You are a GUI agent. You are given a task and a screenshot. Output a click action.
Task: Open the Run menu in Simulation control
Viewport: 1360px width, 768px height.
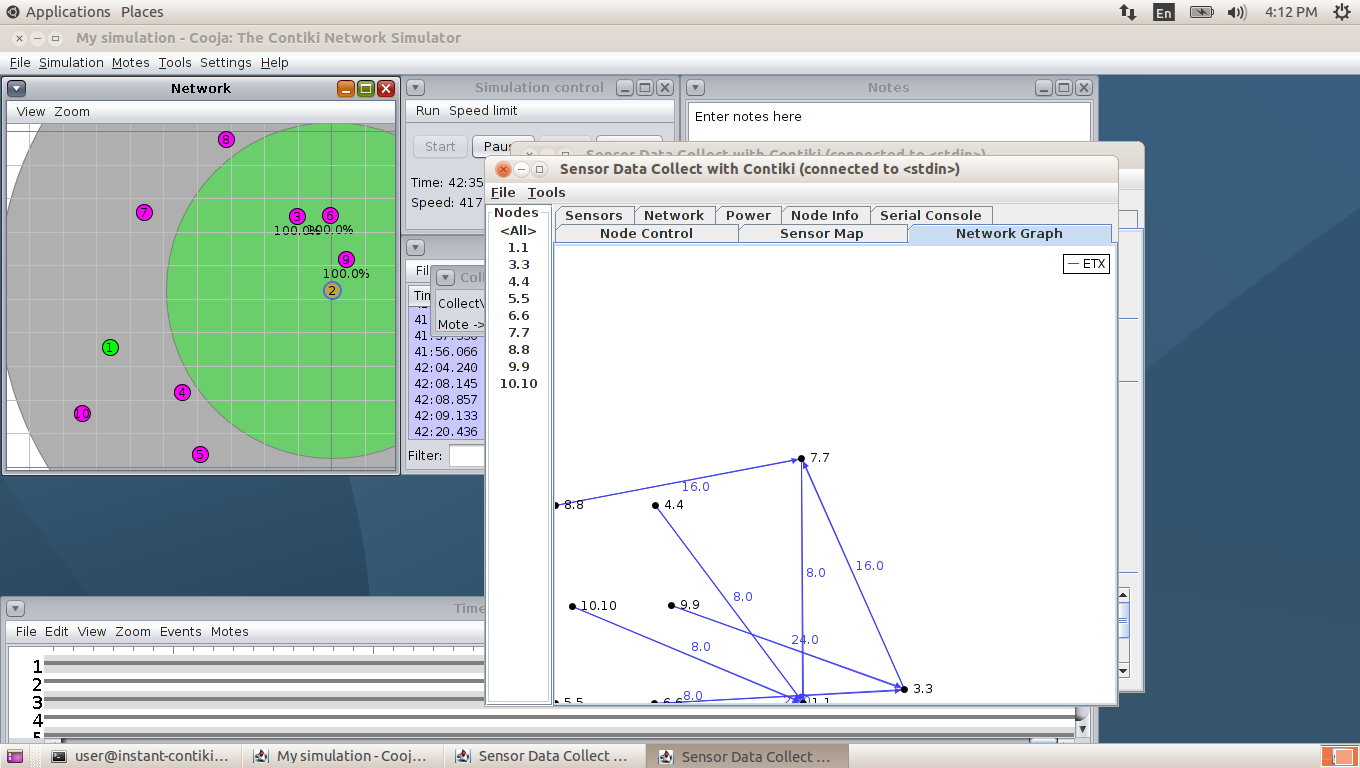click(x=427, y=111)
